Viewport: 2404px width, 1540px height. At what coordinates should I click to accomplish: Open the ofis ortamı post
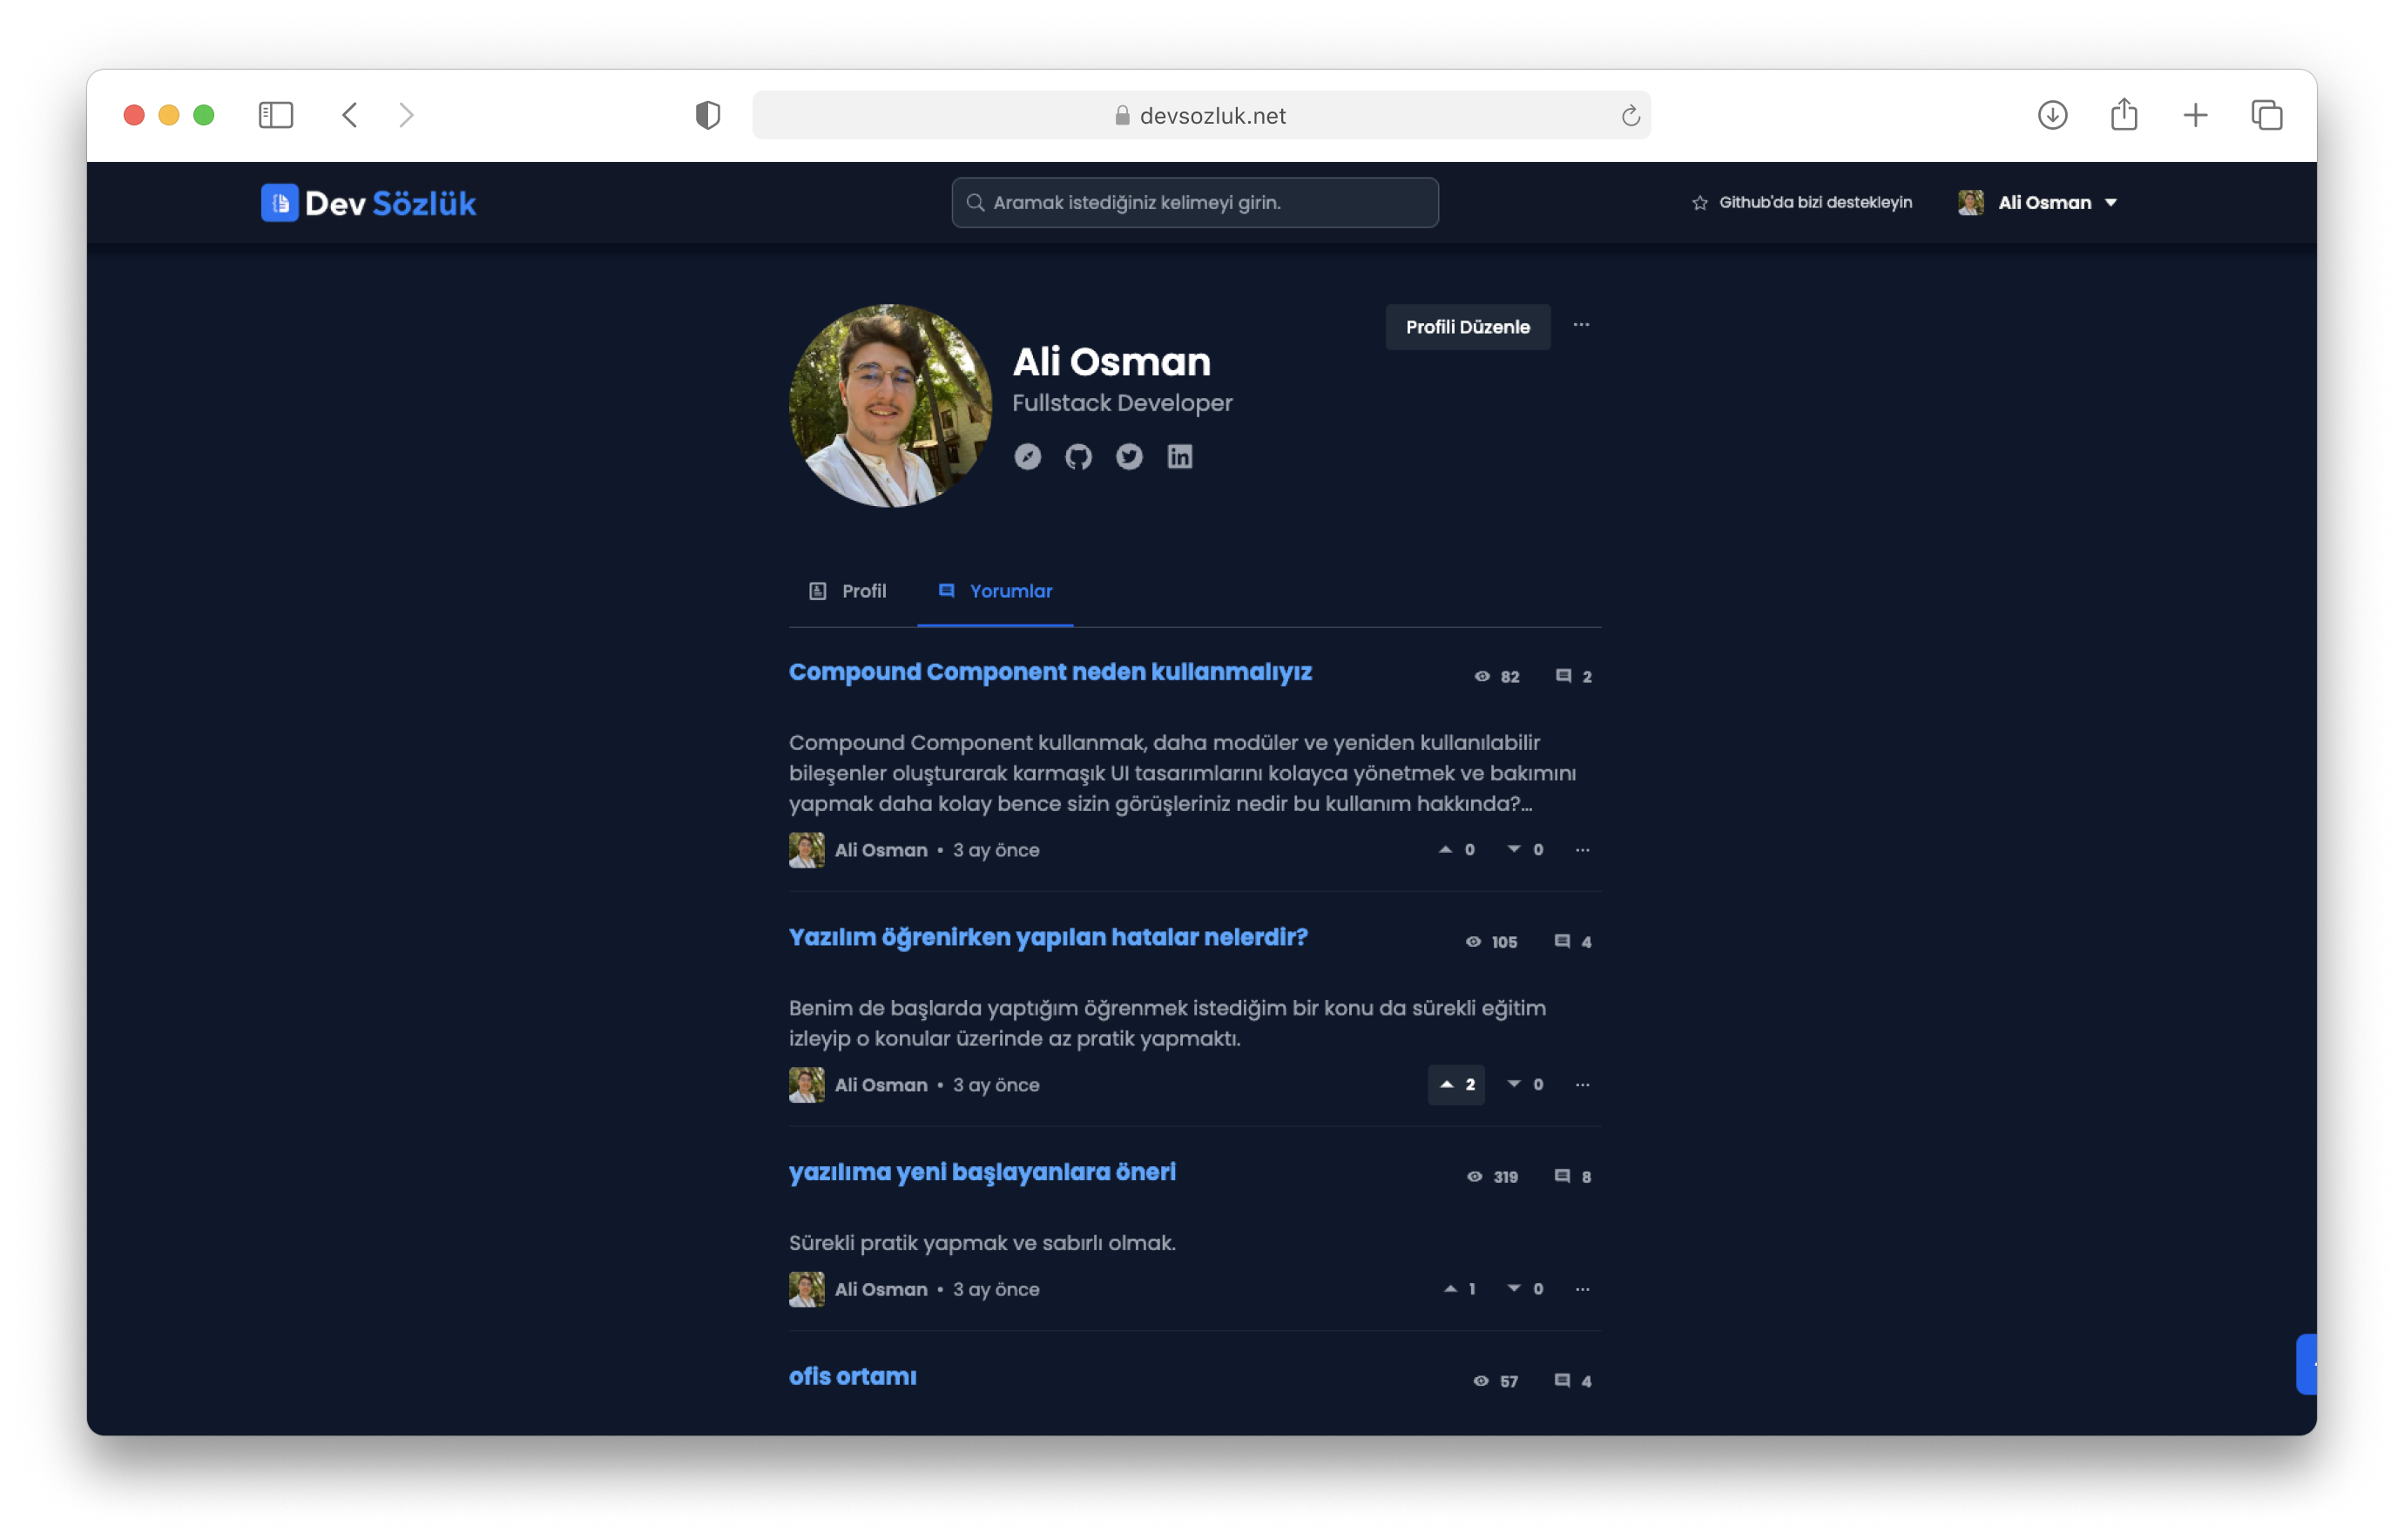click(852, 1377)
